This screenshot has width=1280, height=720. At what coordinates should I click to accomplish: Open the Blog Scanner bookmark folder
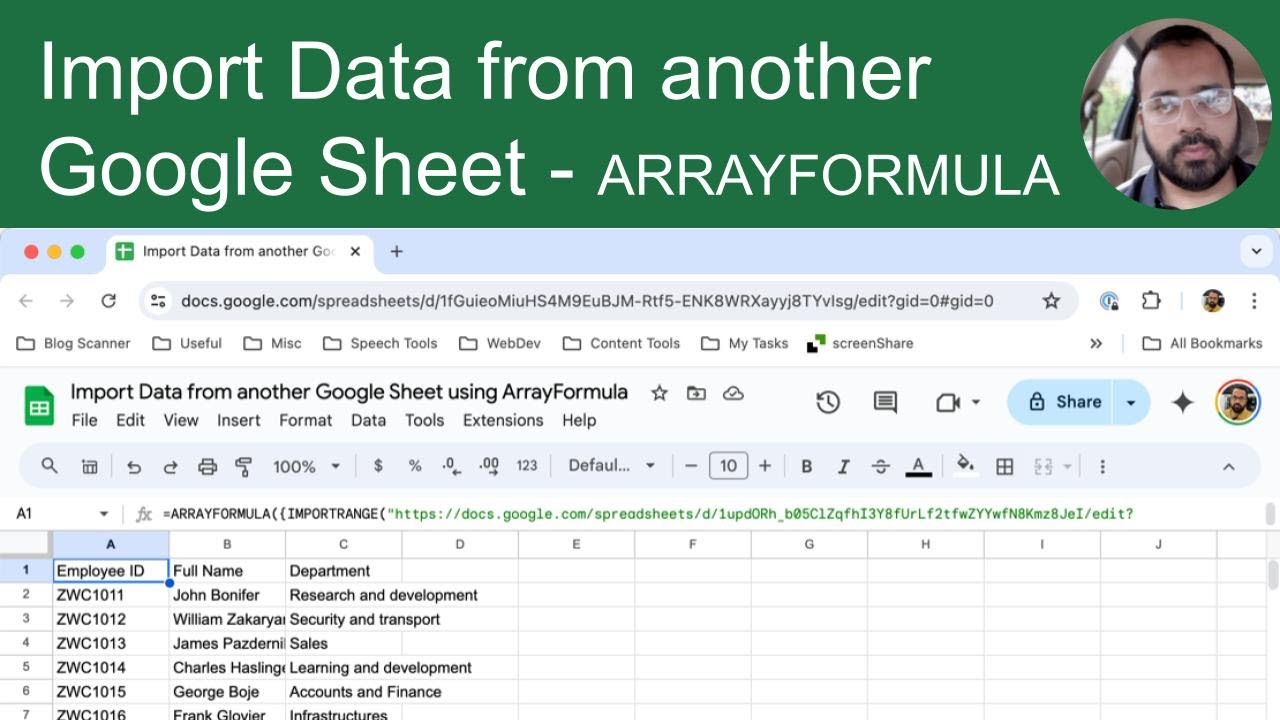pos(73,343)
